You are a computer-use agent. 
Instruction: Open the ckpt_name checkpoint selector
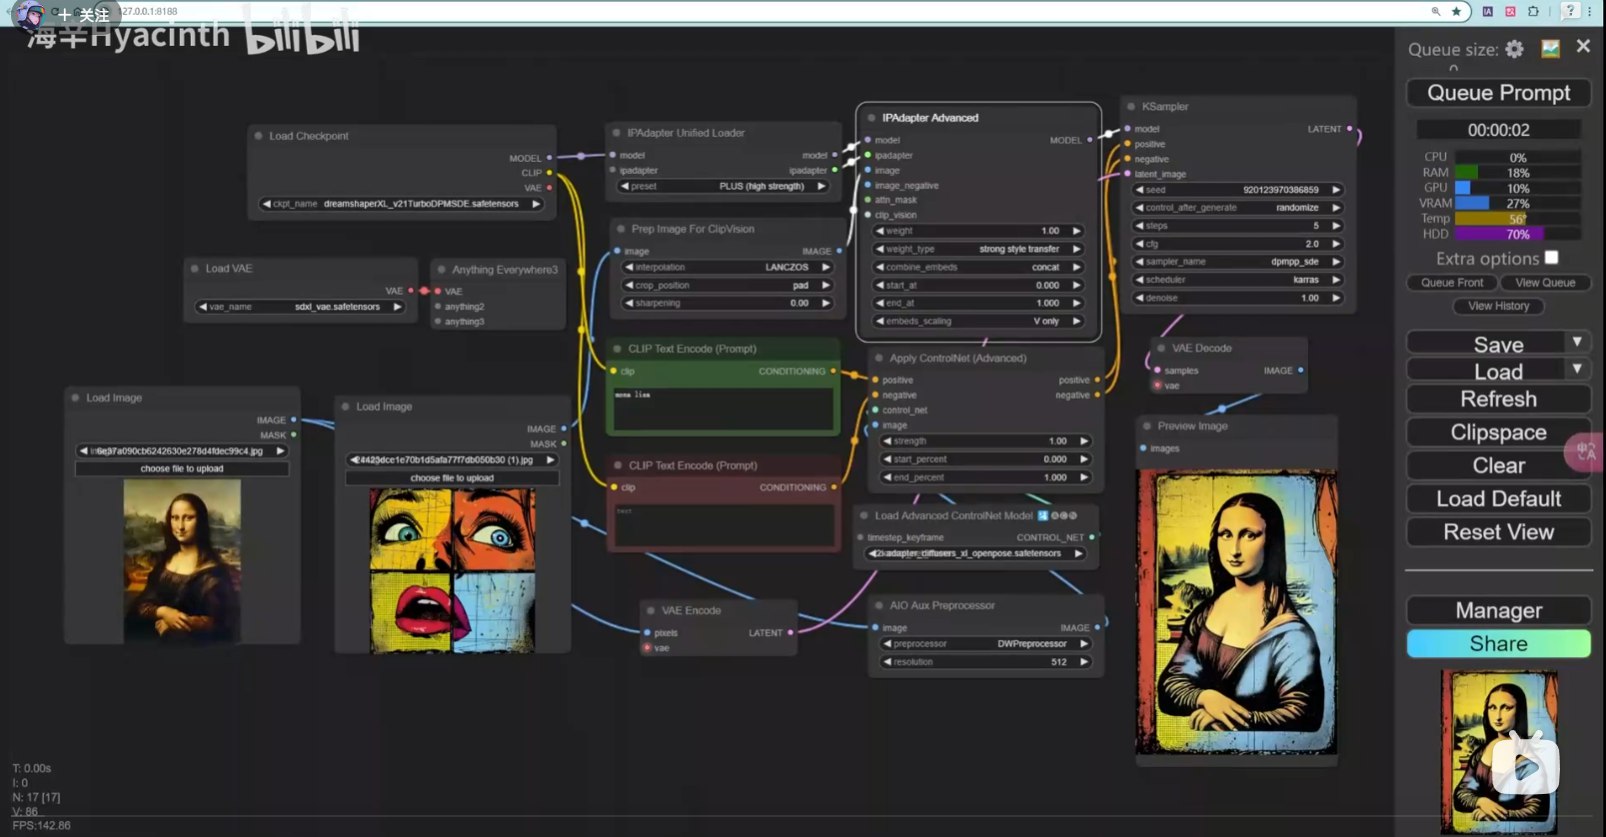[x=400, y=204]
